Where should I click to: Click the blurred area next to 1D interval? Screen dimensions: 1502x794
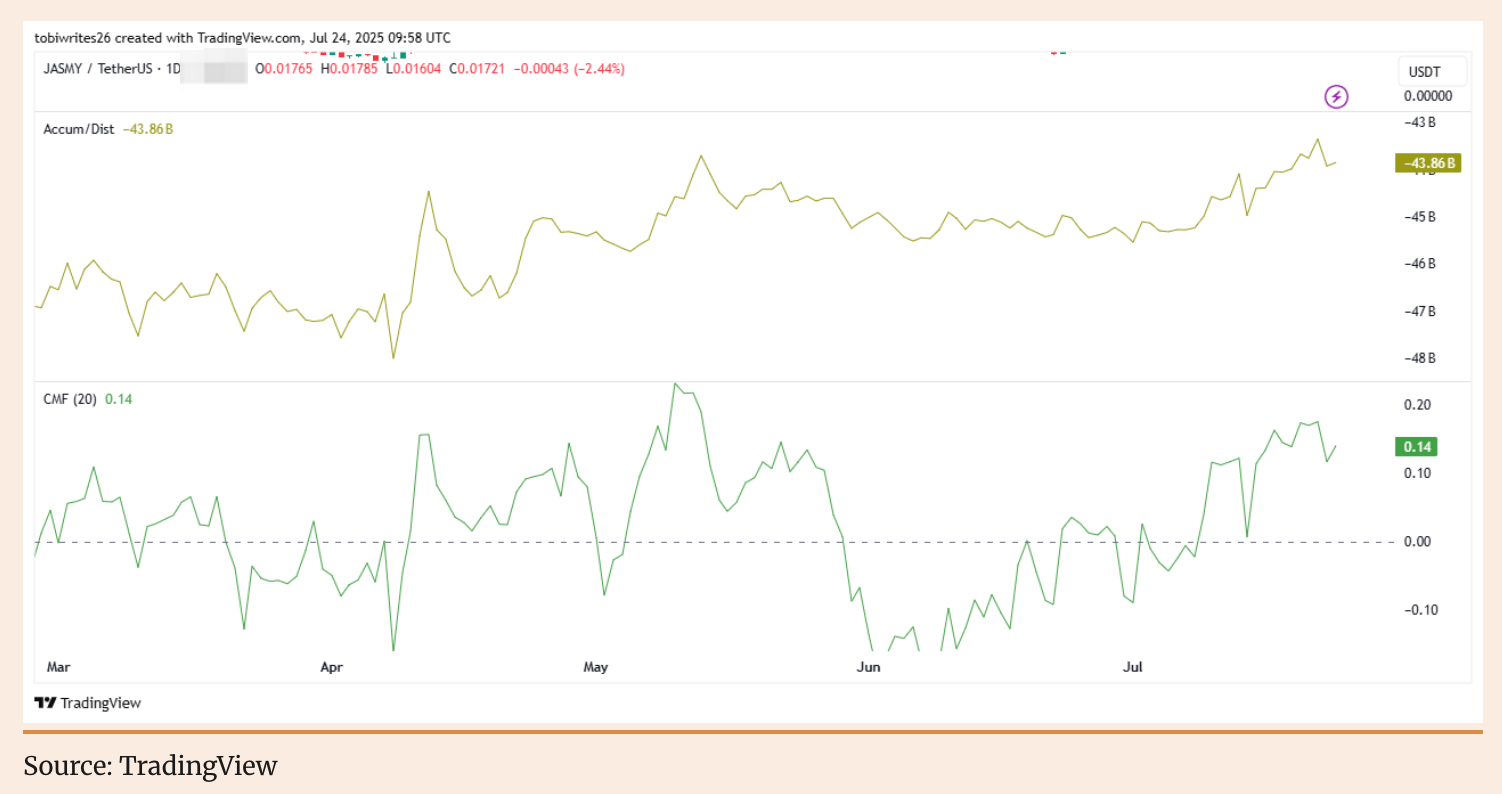click(215, 70)
